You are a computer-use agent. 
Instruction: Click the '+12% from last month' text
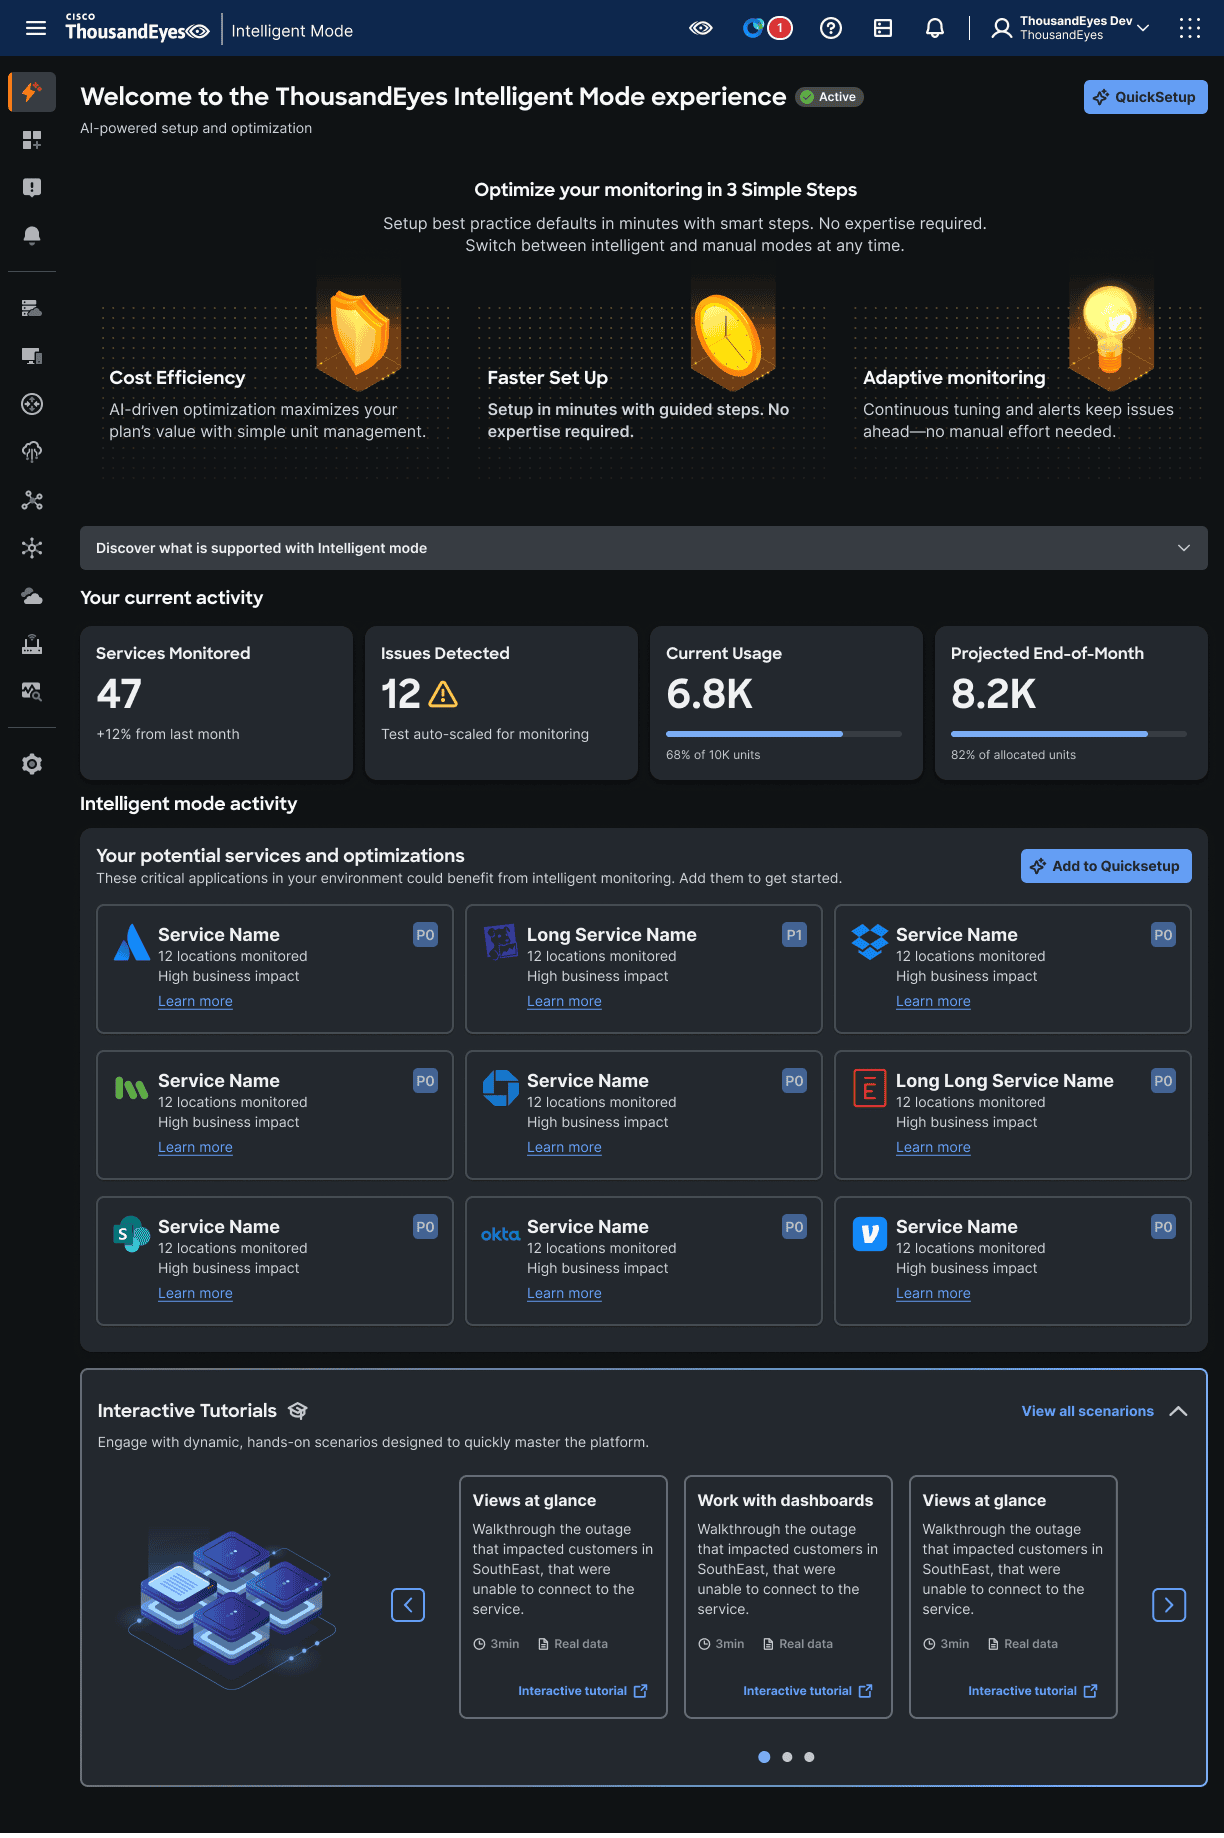pos(168,734)
